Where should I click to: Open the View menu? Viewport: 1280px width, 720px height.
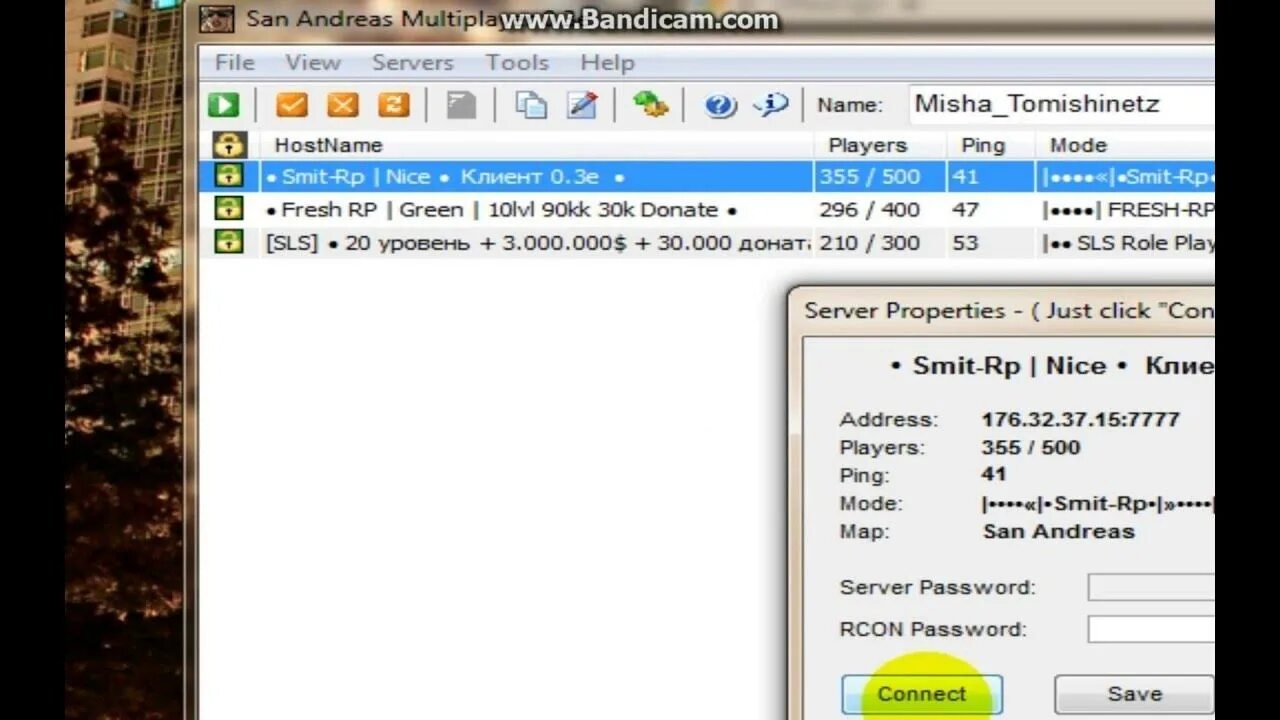(313, 63)
